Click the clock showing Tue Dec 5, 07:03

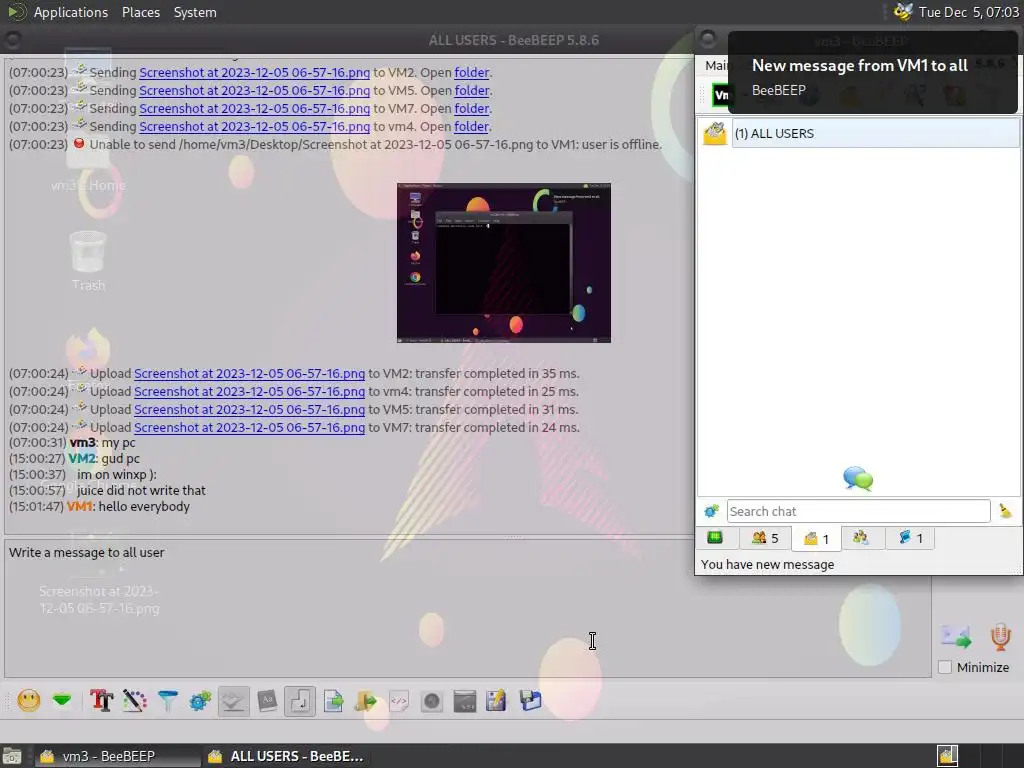[x=968, y=12]
